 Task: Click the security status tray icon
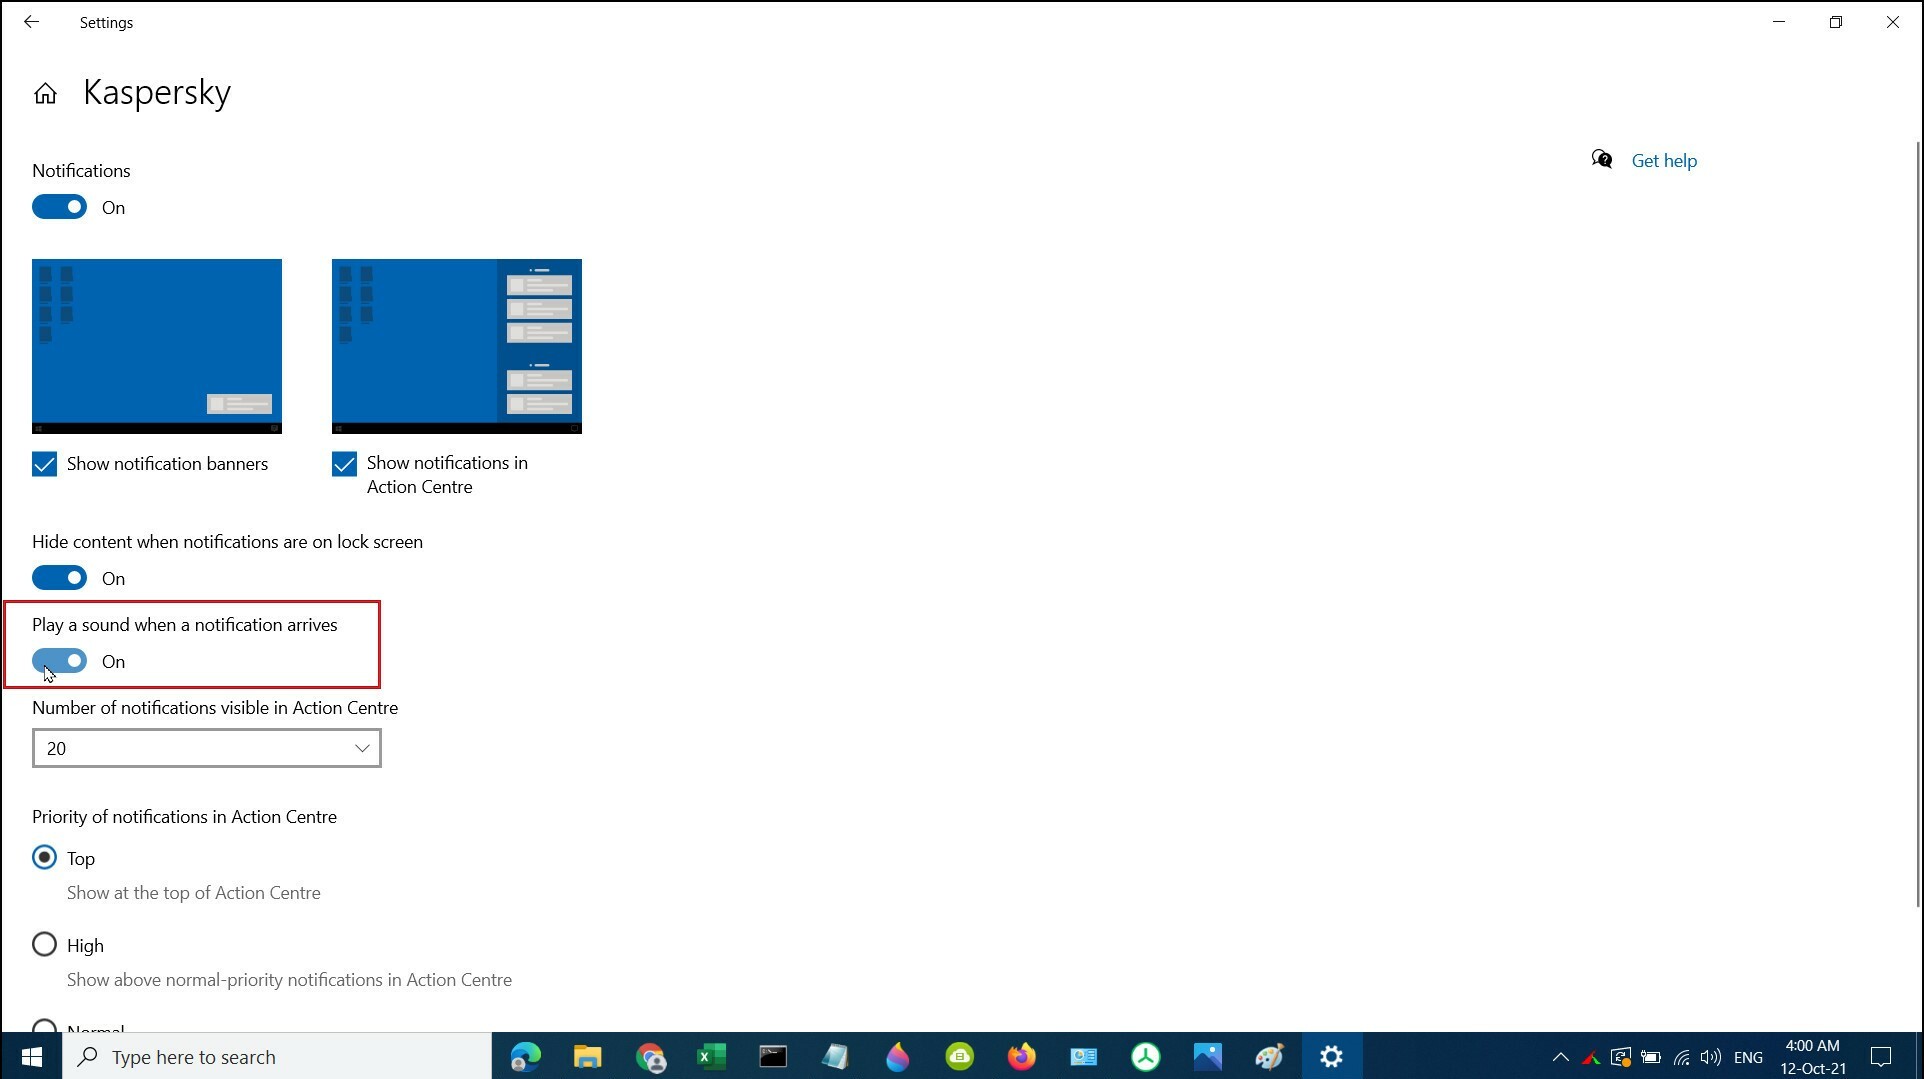pos(1621,1057)
